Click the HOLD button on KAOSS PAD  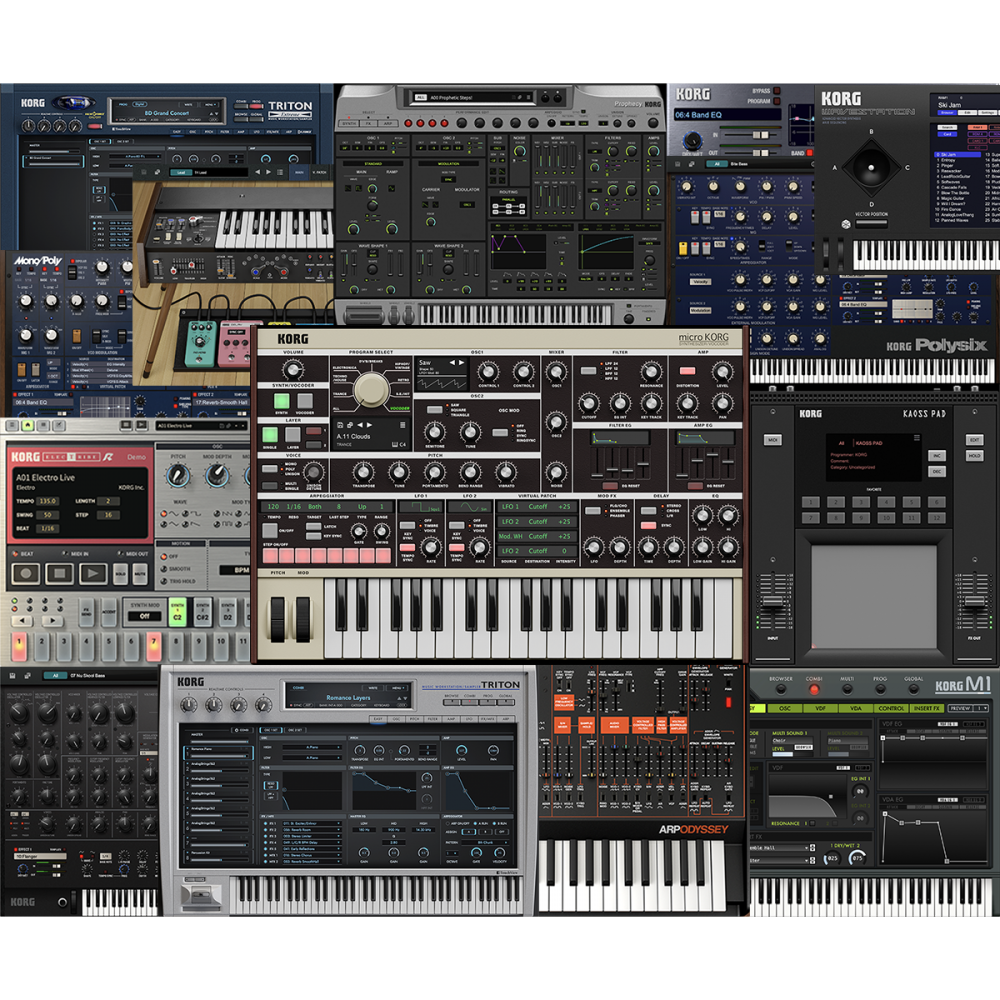tap(974, 456)
